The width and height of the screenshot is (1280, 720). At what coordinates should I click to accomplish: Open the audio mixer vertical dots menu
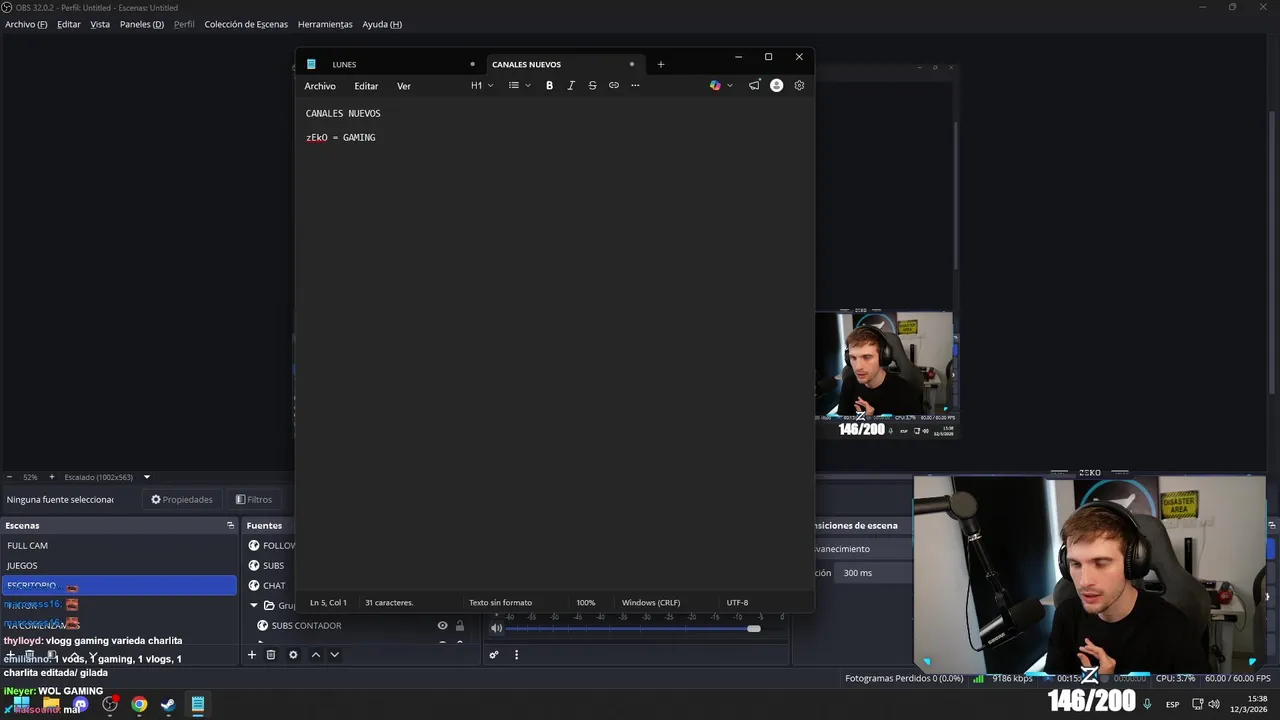tap(516, 655)
